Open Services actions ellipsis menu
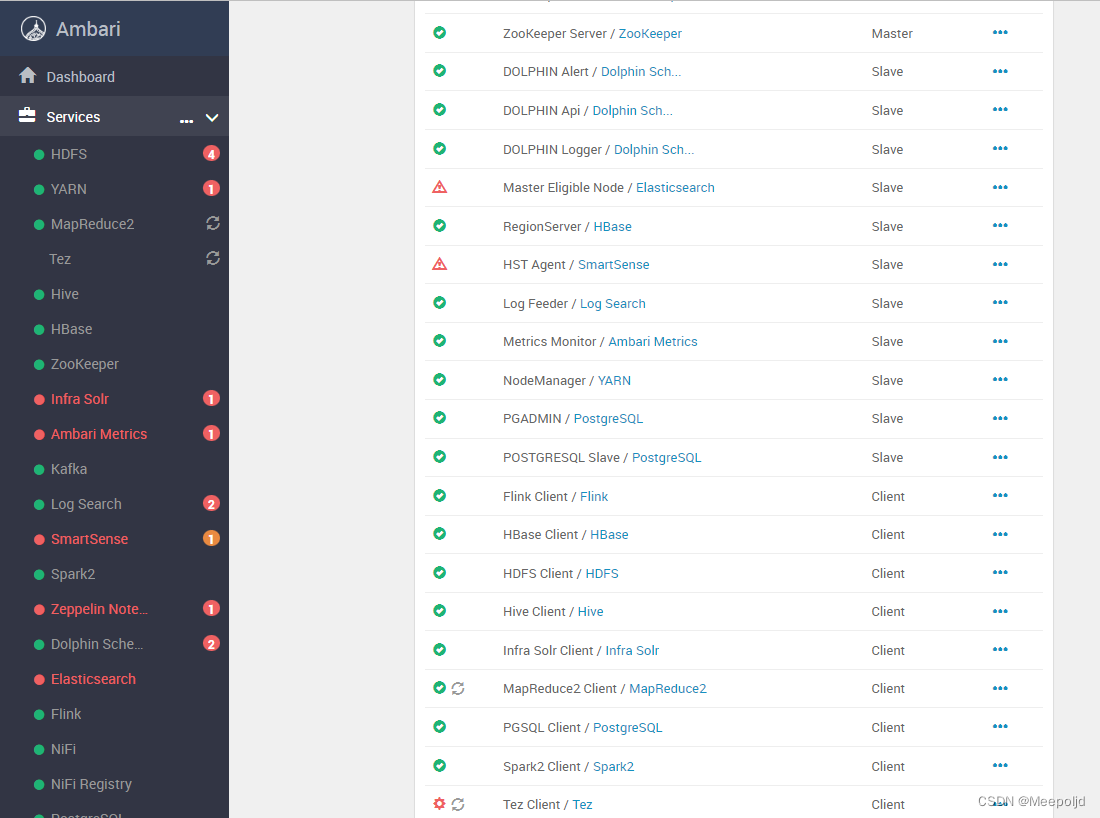 [186, 121]
